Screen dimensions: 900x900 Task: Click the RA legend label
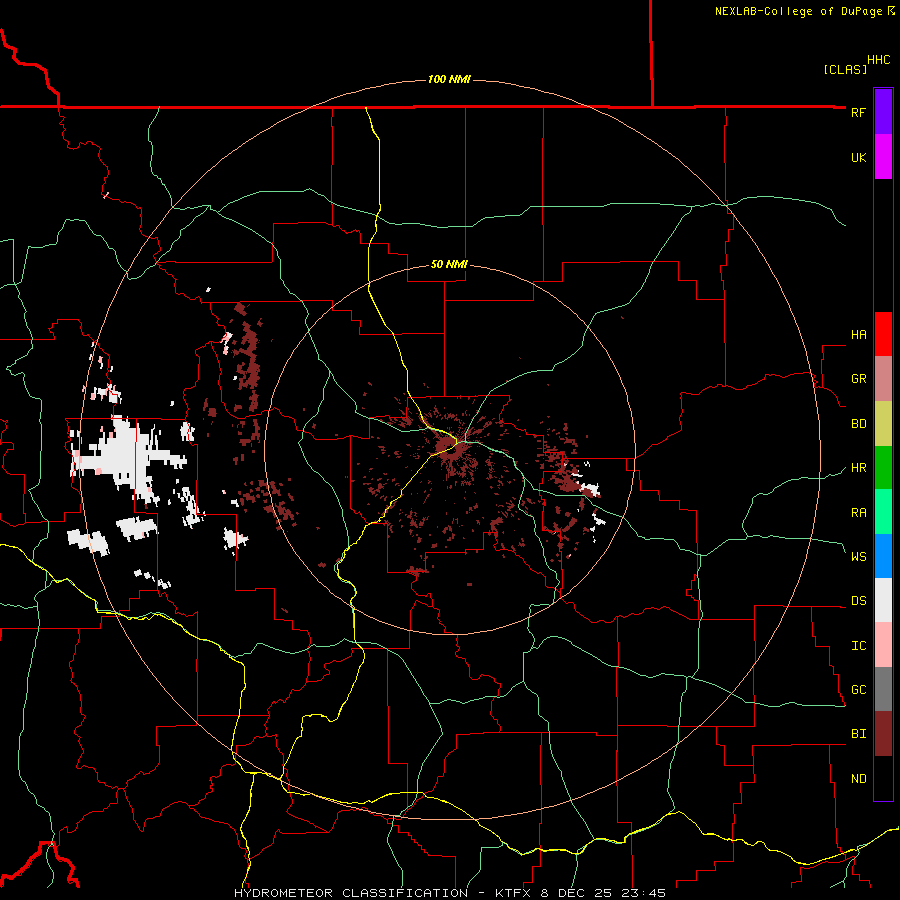tap(858, 512)
